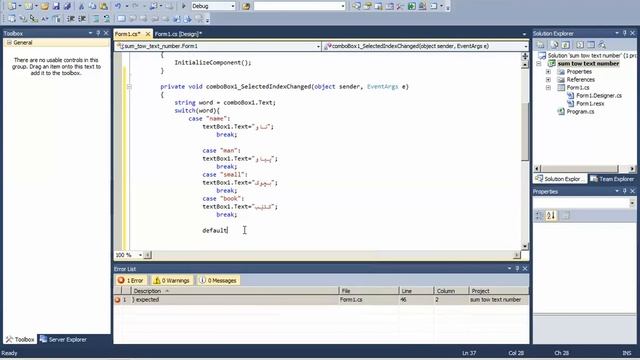Image resolution: width=640 pixels, height=360 pixels.
Task: Collapse the comboBox1_SelectedIndexChanged method outline
Action: pos(129,87)
